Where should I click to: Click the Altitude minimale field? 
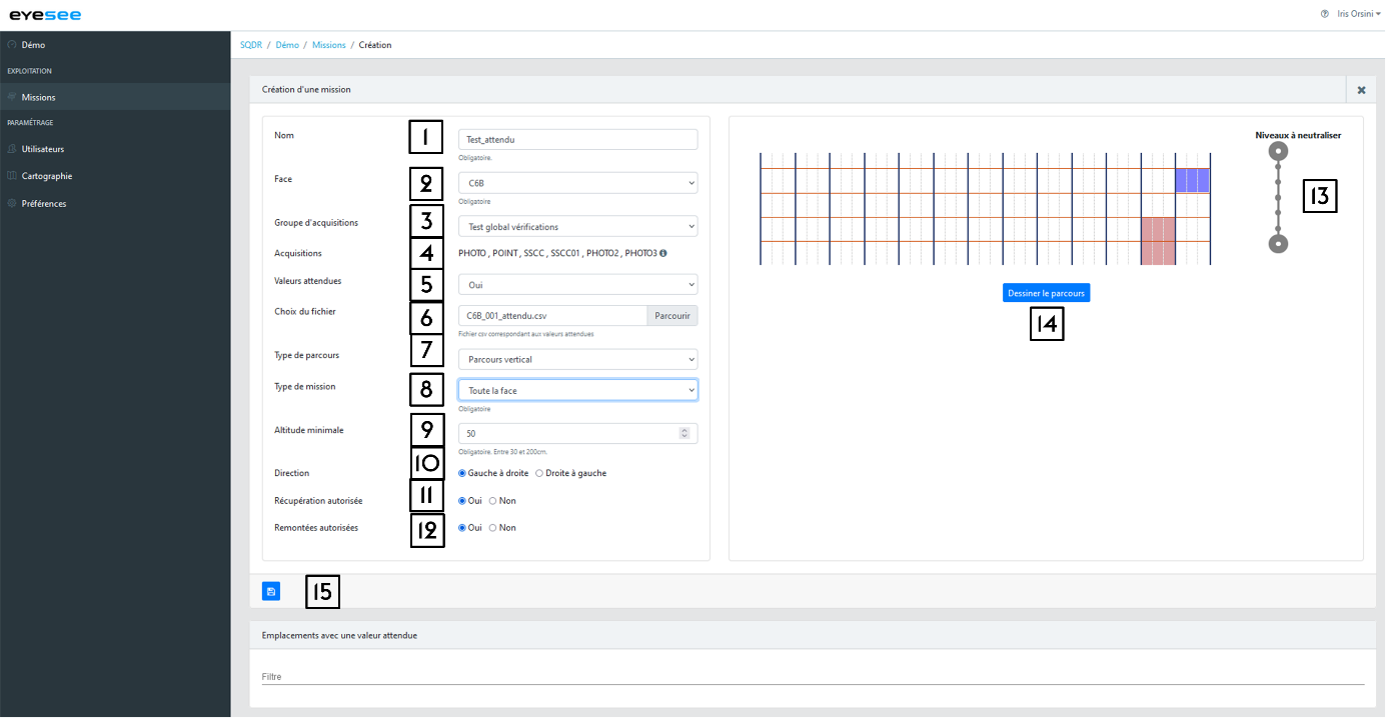[x=577, y=433]
